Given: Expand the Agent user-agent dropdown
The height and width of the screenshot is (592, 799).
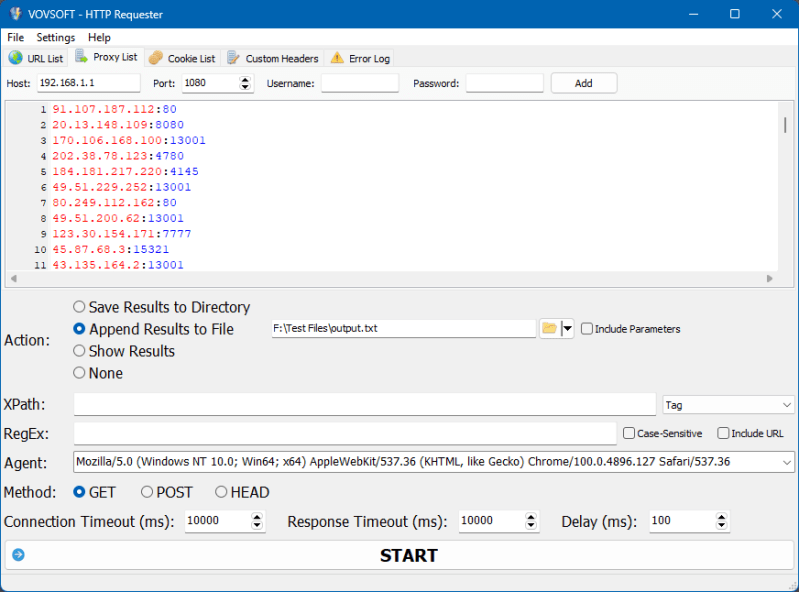Looking at the screenshot, I should [787, 462].
